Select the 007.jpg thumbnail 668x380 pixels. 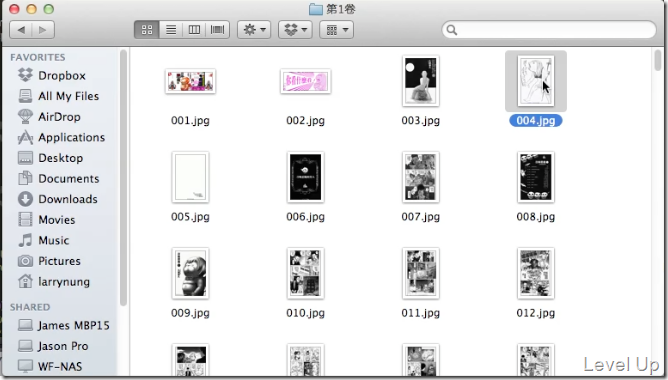(420, 177)
